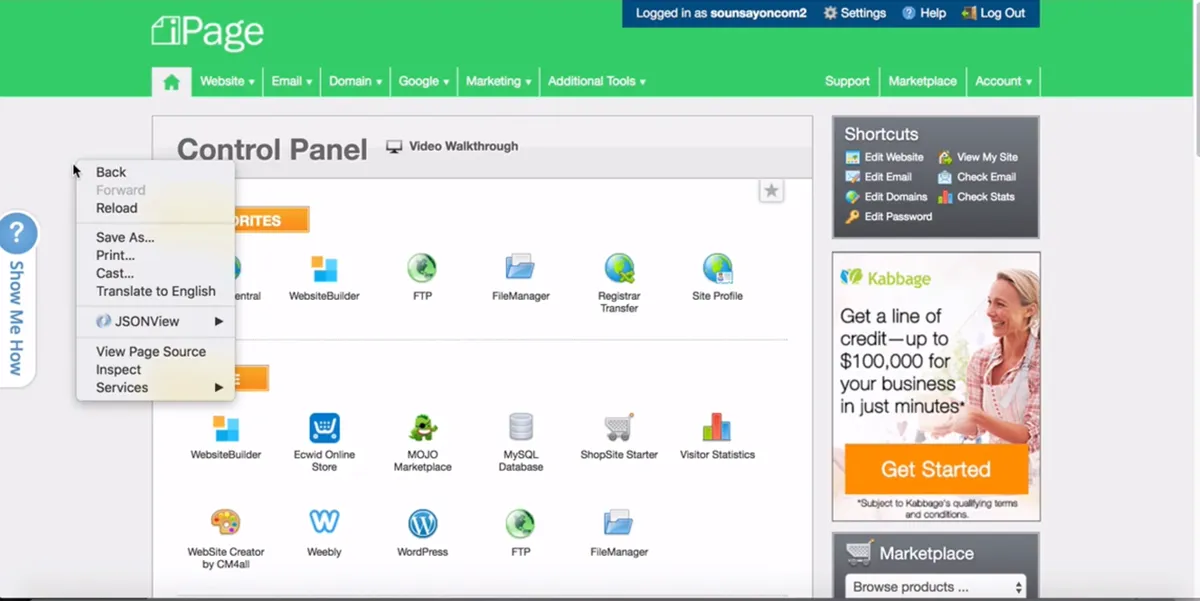
Task: Open the Ecwid Online Store icon
Action: pos(324,428)
